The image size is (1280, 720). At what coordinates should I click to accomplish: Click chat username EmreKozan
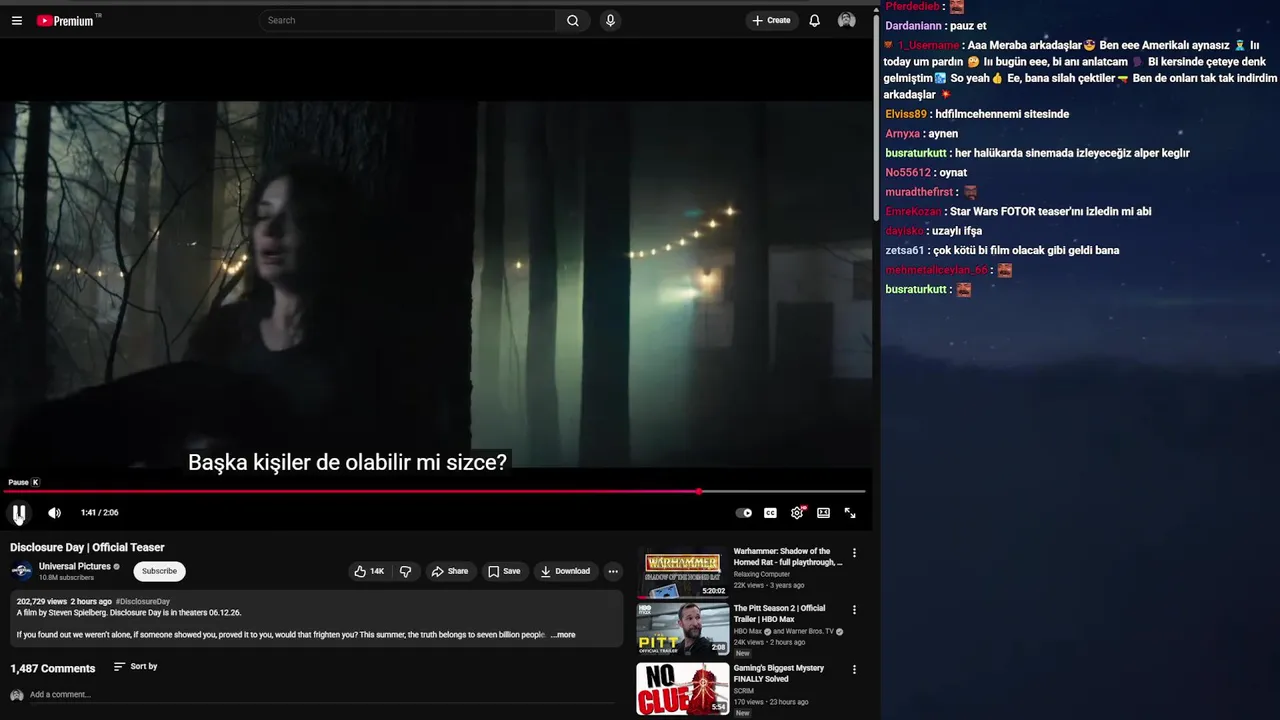913,211
